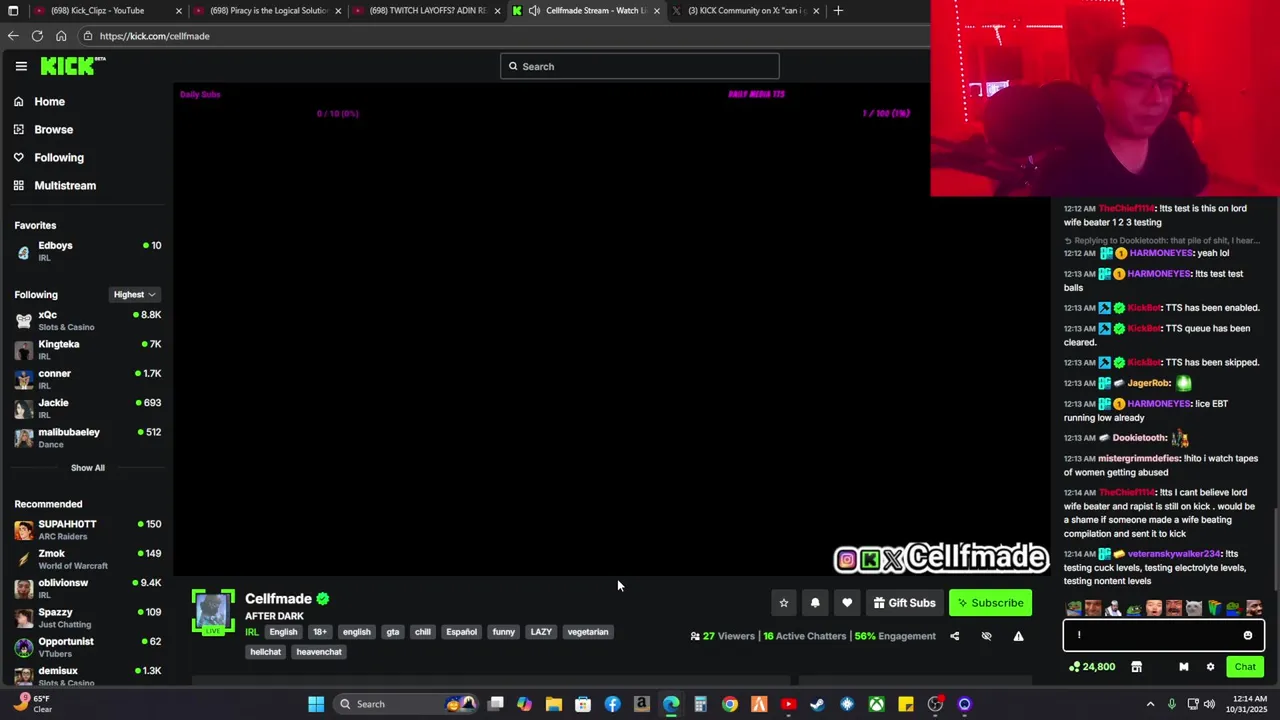Open Steam from taskbar
1280x720 pixels.
click(818, 704)
